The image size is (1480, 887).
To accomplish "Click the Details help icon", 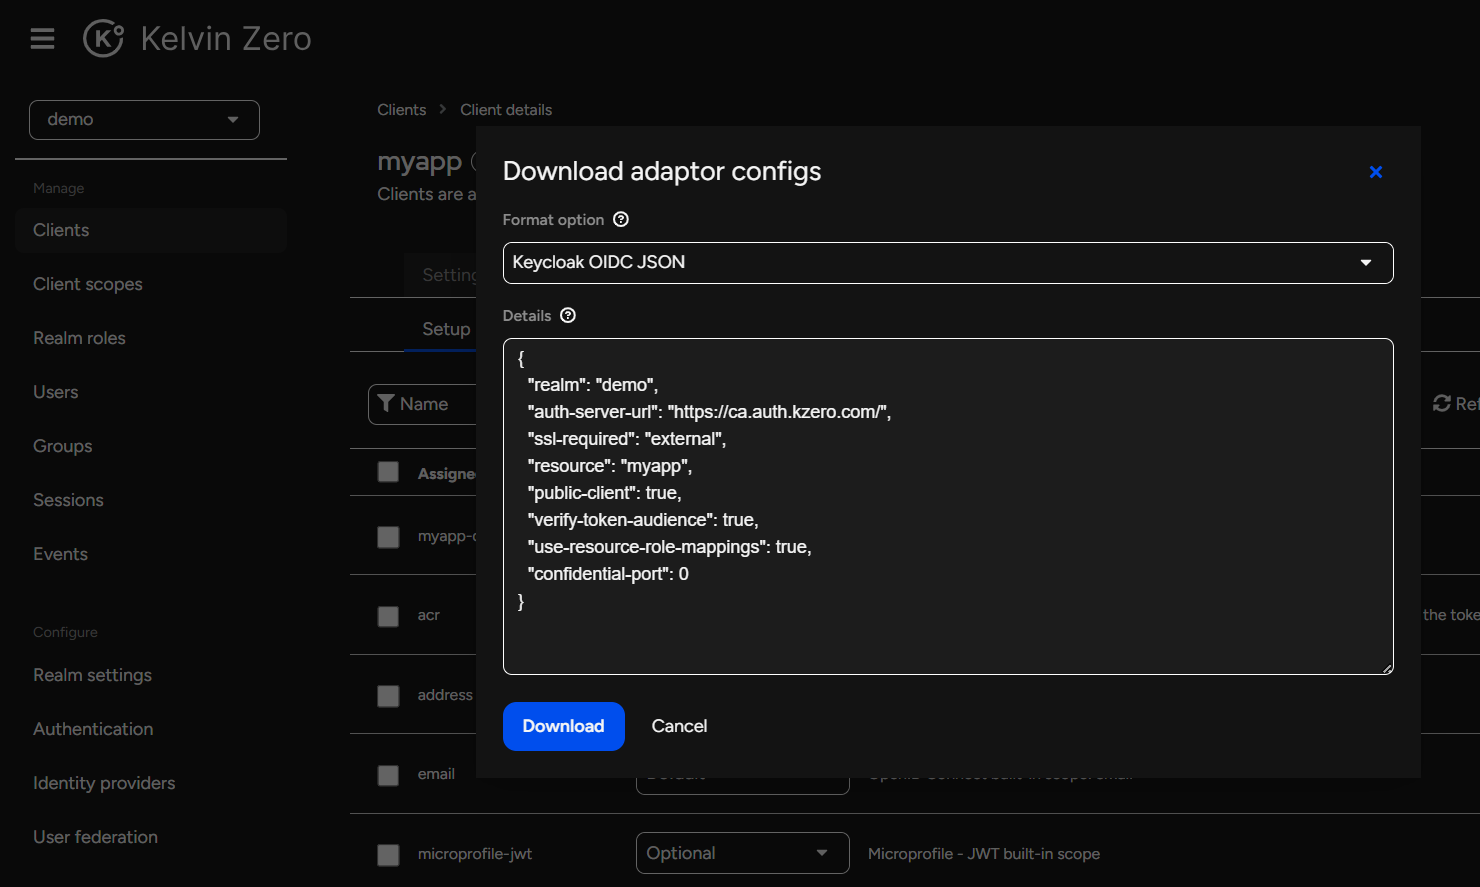I will tap(568, 316).
